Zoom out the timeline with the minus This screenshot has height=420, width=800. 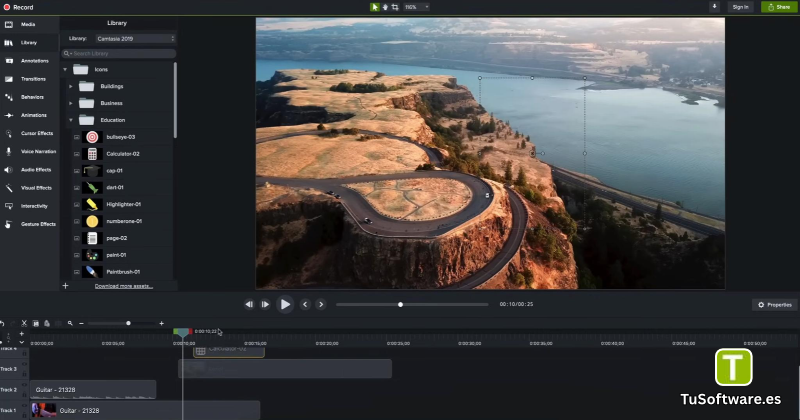pos(81,323)
